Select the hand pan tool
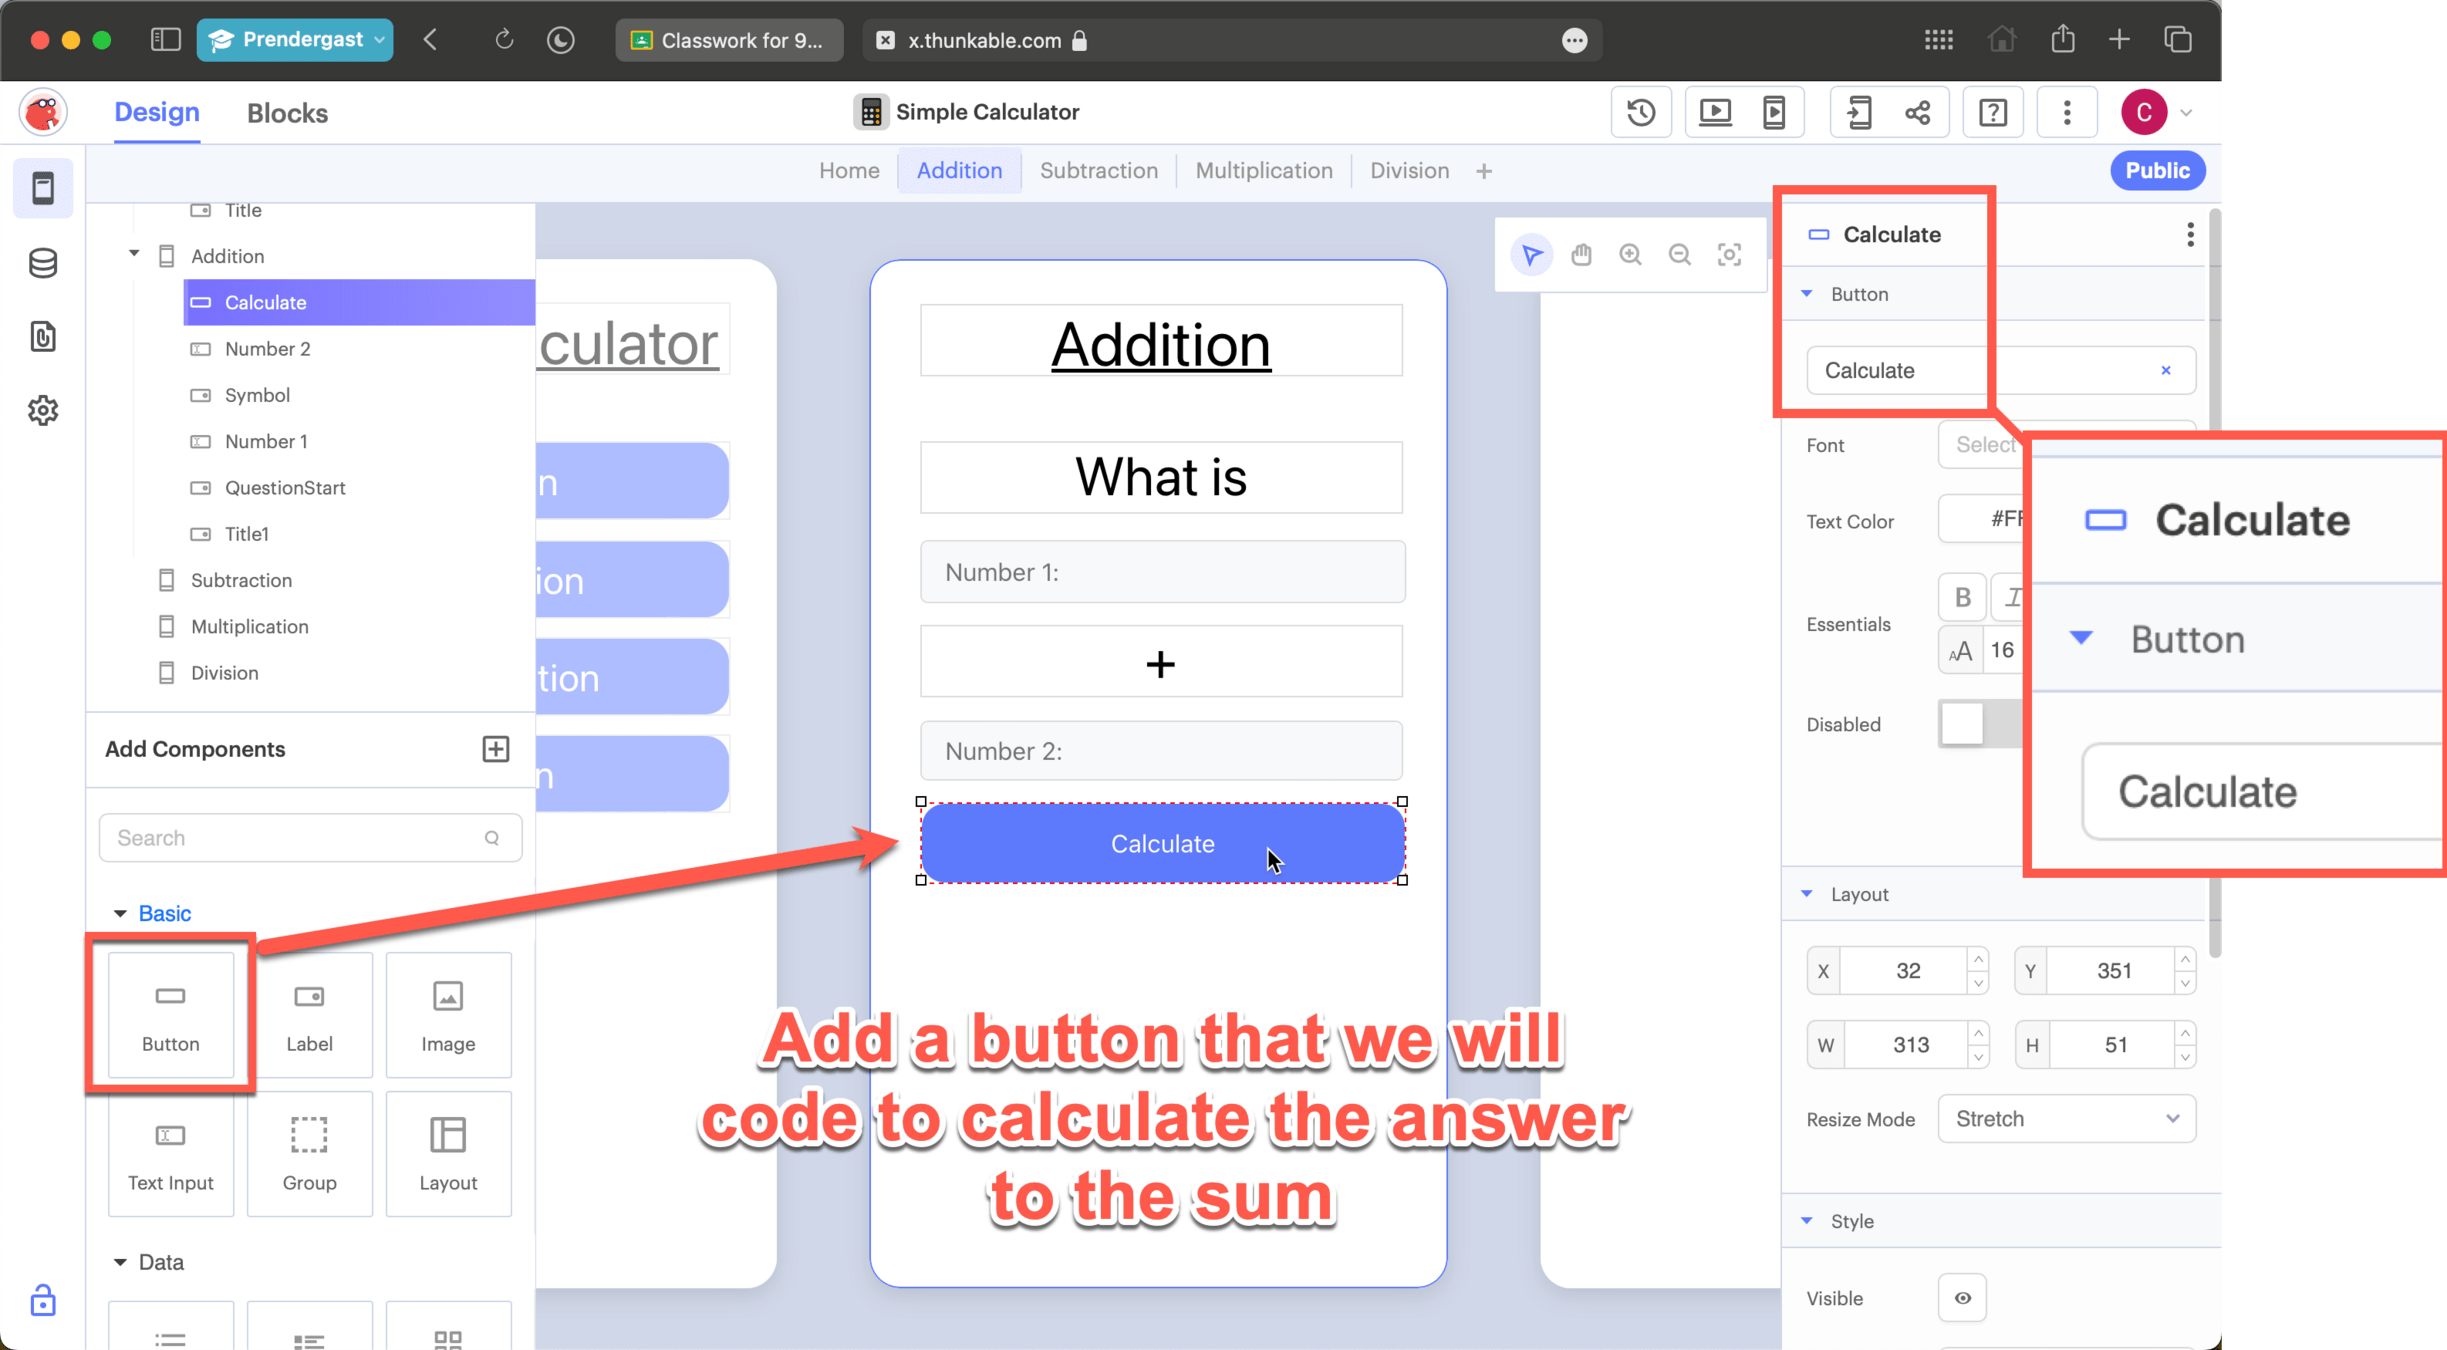 point(1581,255)
